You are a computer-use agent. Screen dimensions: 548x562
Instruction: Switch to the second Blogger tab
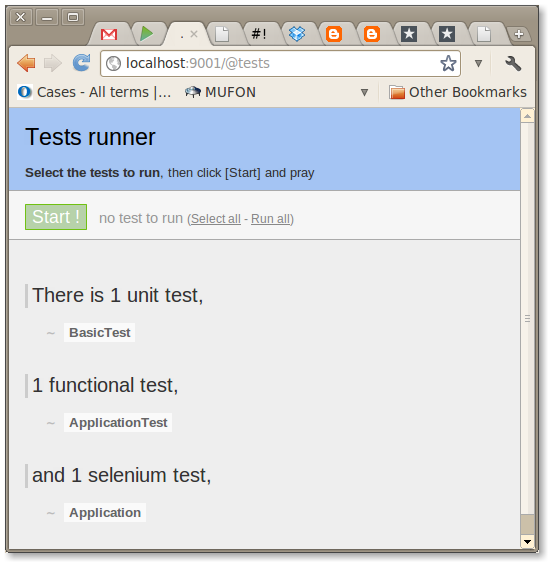click(372, 34)
